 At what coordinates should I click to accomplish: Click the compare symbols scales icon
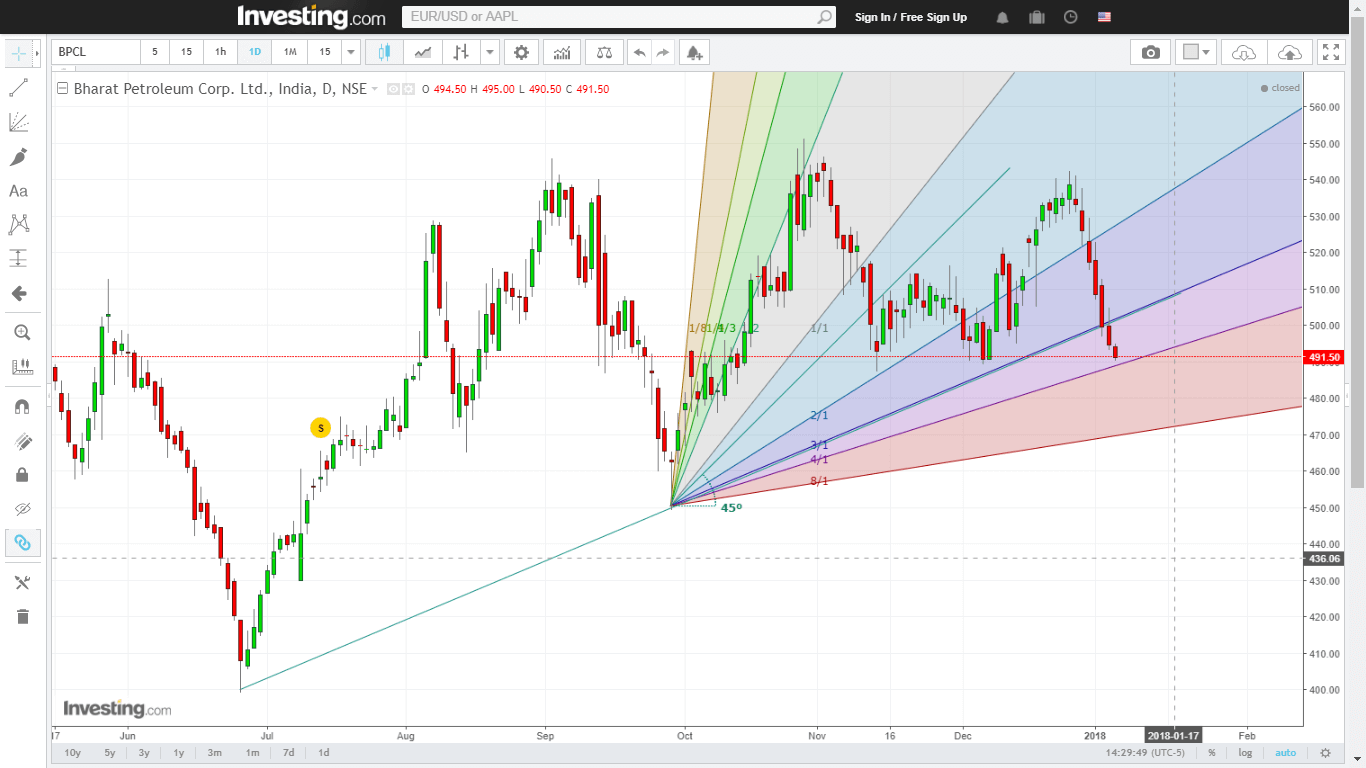[x=604, y=52]
